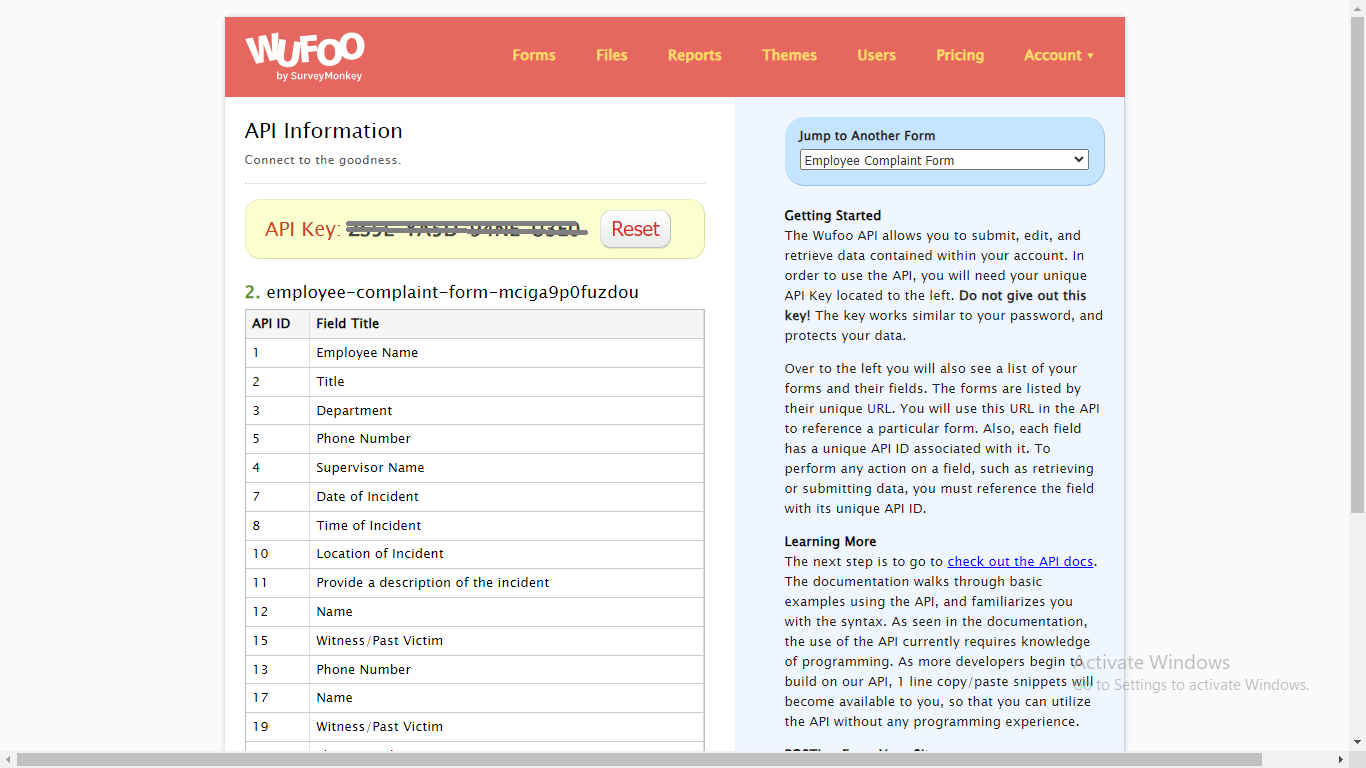Screen dimensions: 1366x768
Task: Switch to the Reports tab
Action: click(x=695, y=55)
